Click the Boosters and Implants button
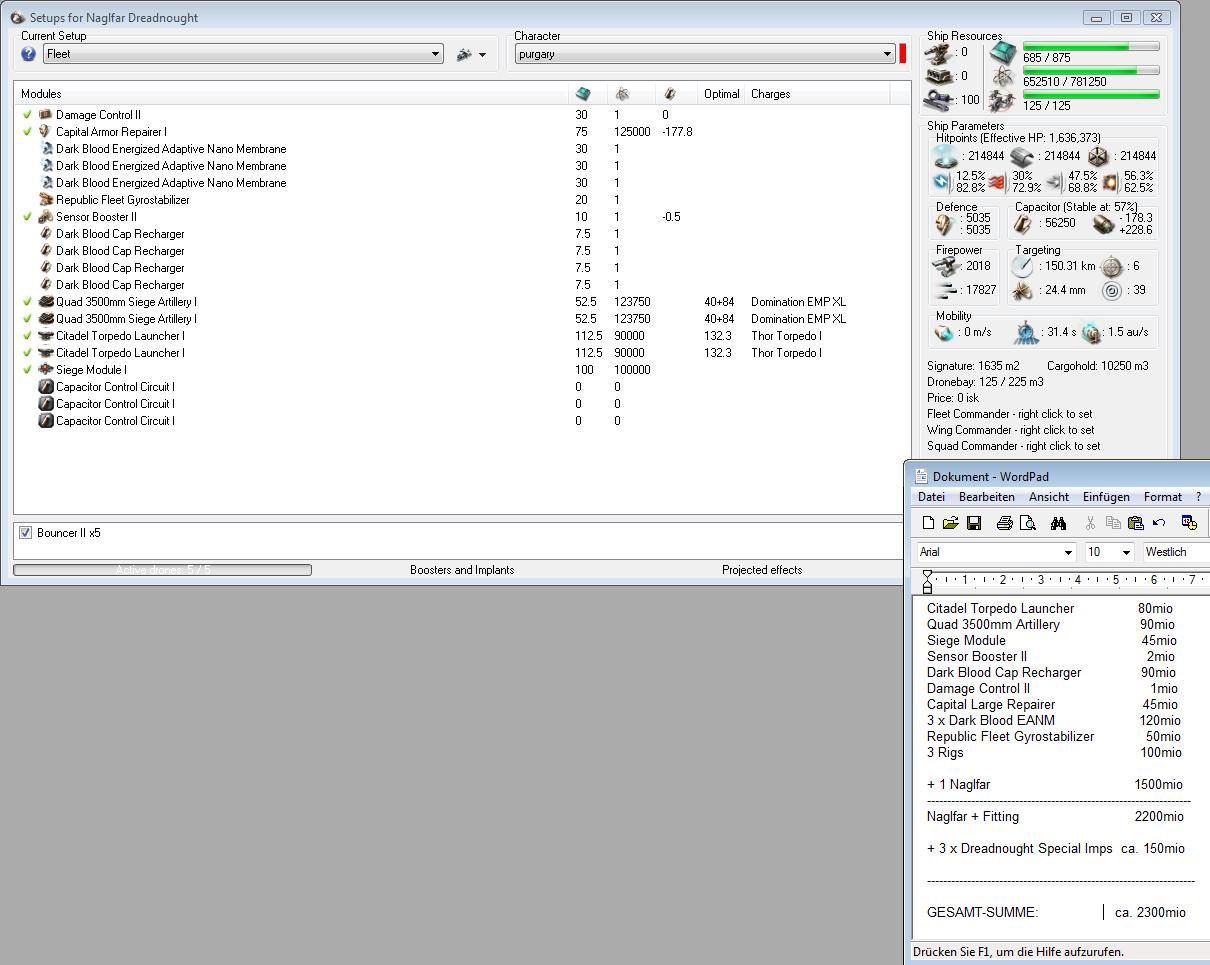 click(x=462, y=570)
